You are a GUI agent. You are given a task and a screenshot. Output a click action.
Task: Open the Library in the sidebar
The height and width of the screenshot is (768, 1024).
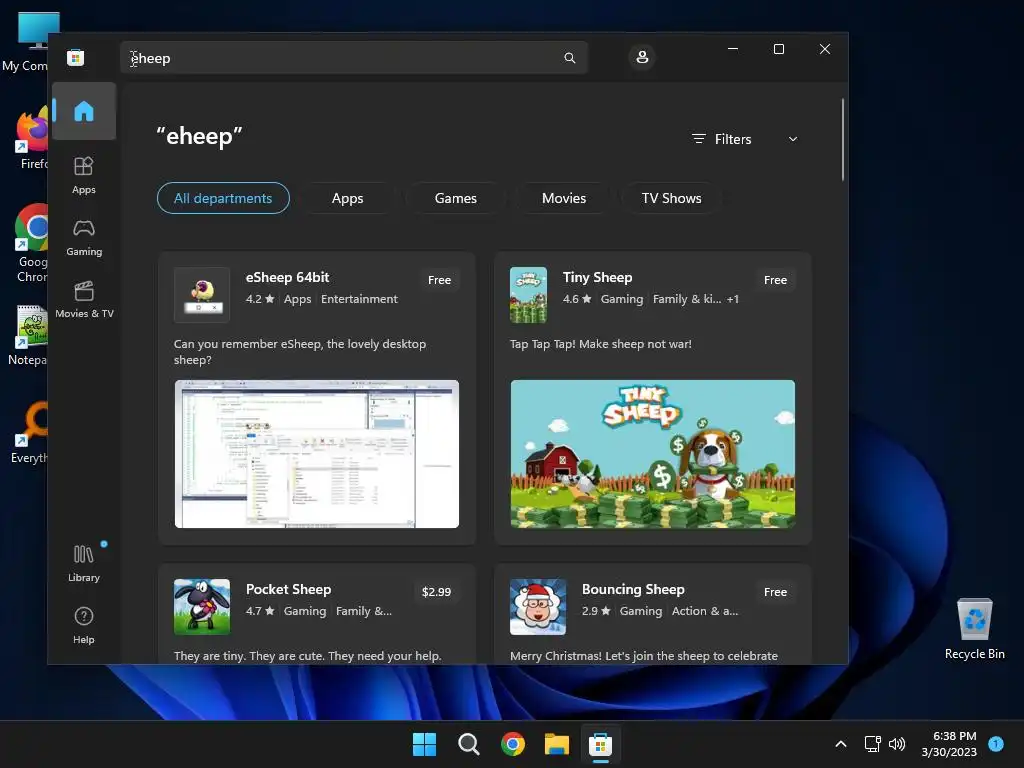point(84,563)
